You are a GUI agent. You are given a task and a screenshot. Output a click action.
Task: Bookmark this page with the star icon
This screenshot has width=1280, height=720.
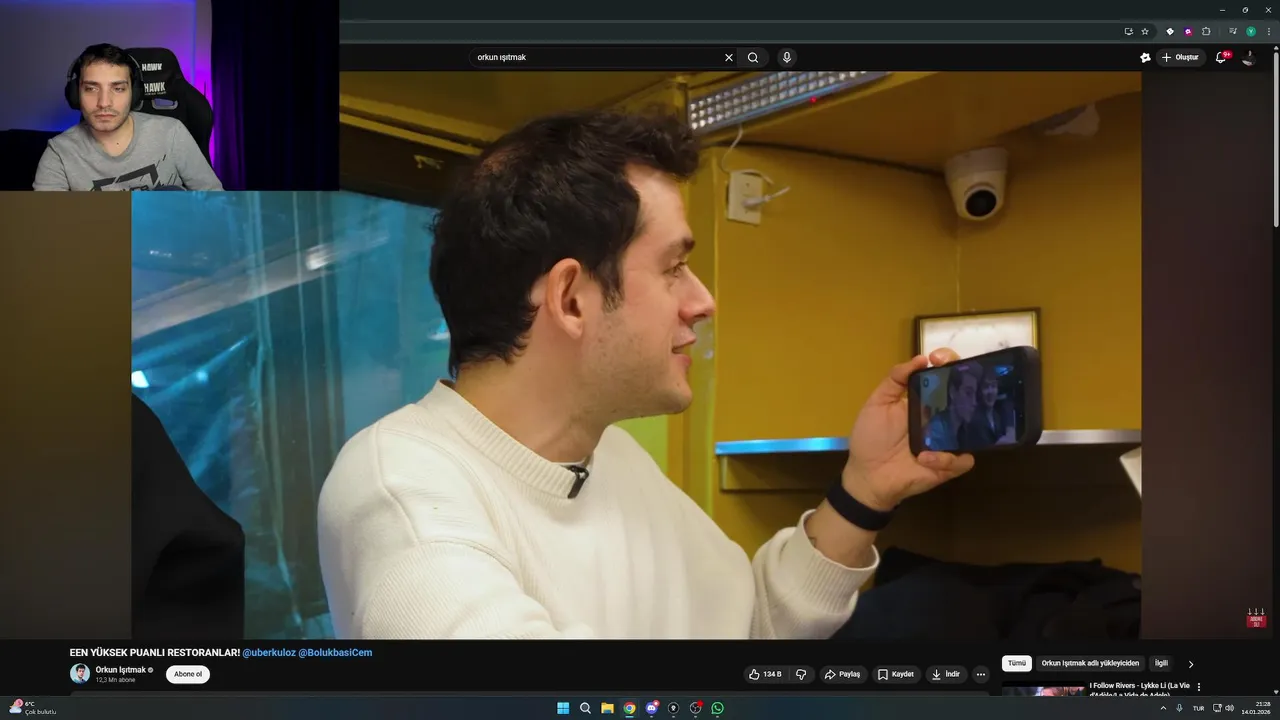(1145, 31)
